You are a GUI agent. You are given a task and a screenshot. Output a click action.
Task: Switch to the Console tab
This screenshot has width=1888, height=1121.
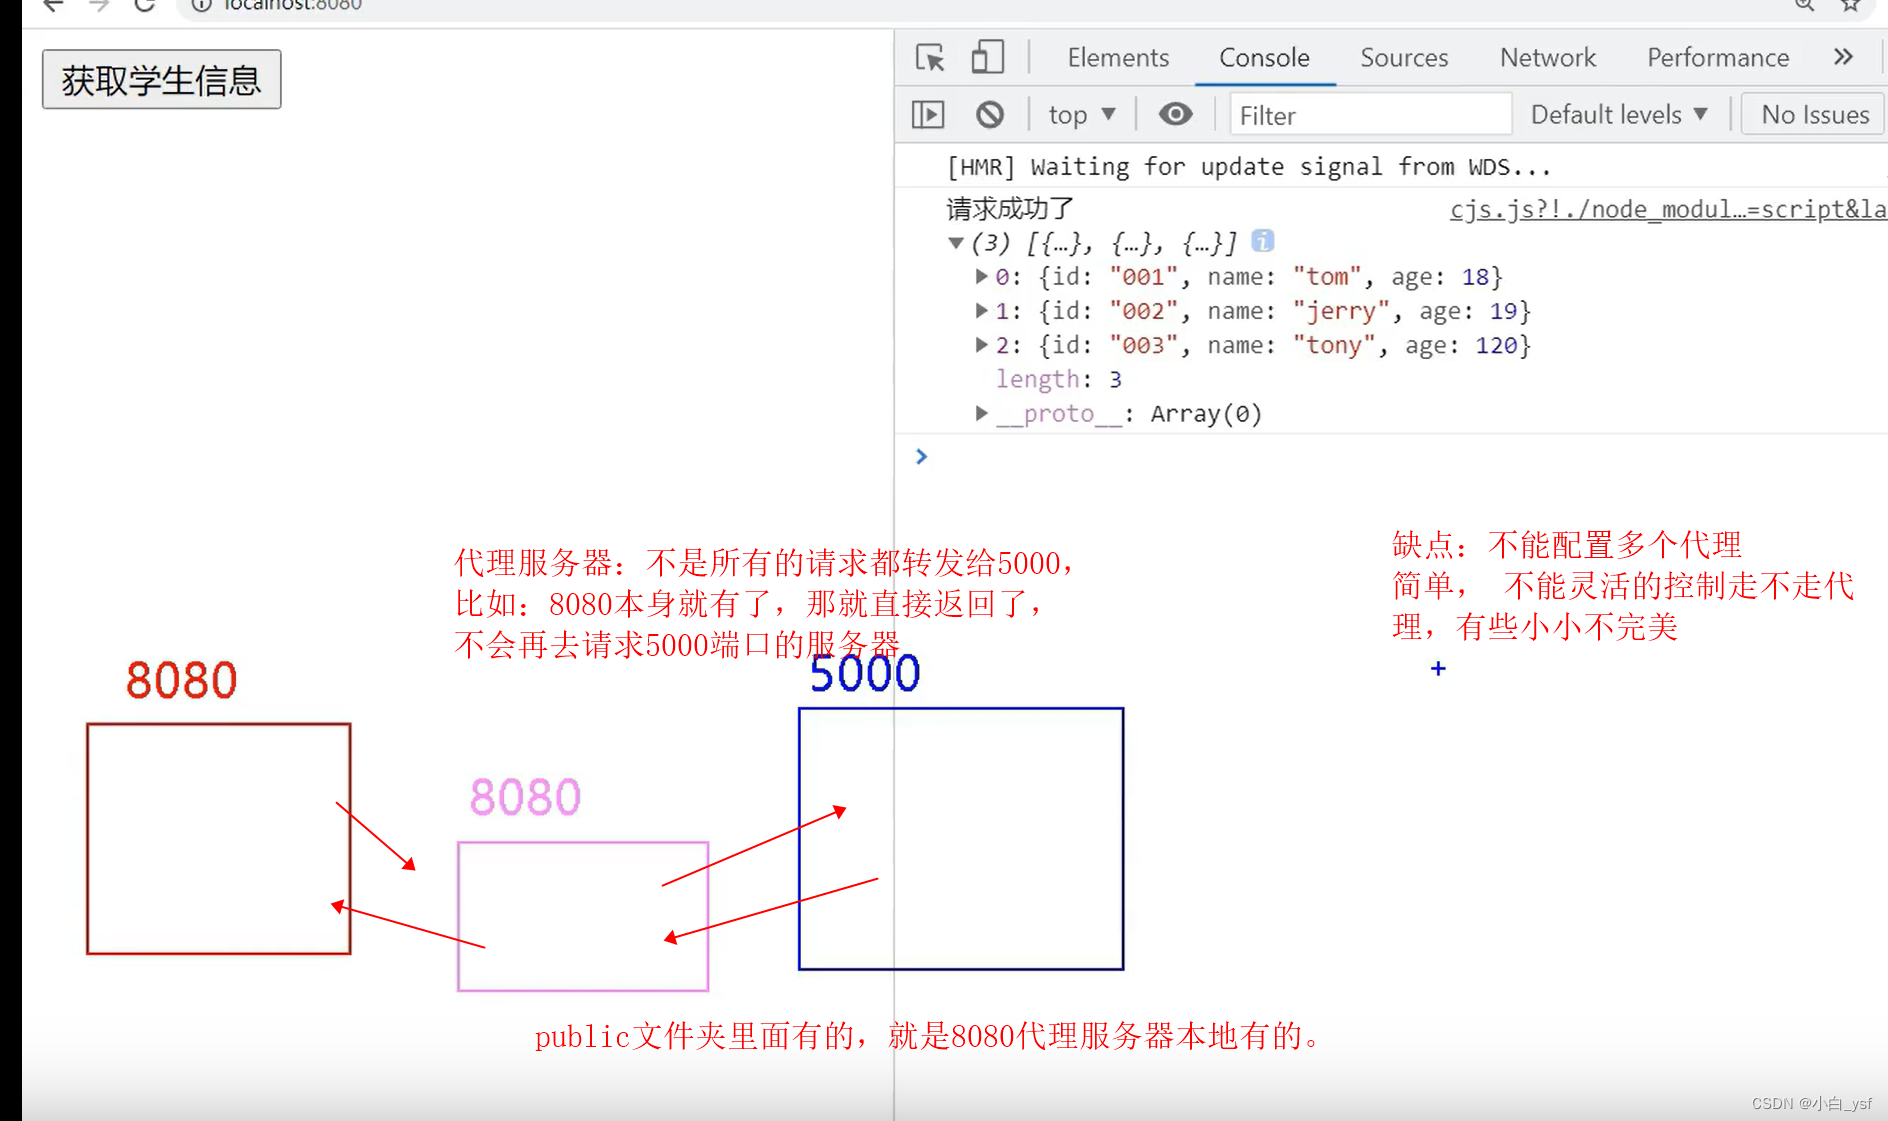click(1264, 58)
